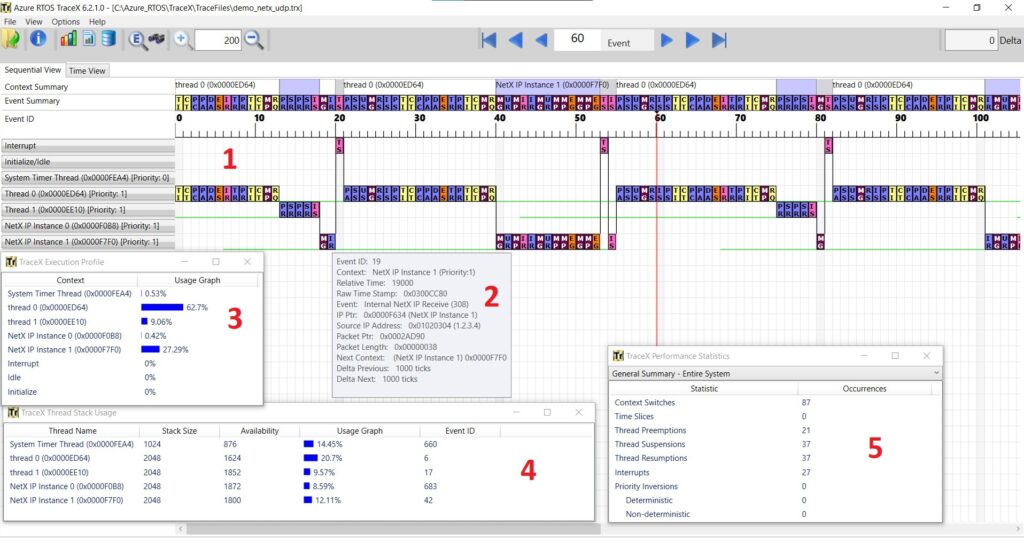Click event ID 100 label on the ruler
This screenshot has width=1024, height=549.
click(x=980, y=118)
